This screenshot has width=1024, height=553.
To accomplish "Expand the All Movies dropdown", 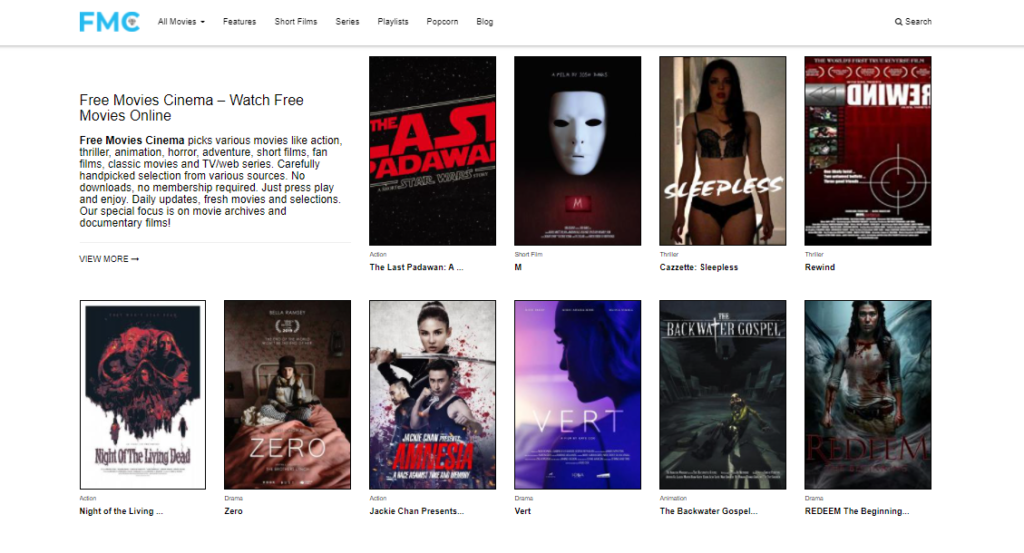I will pyautogui.click(x=181, y=22).
